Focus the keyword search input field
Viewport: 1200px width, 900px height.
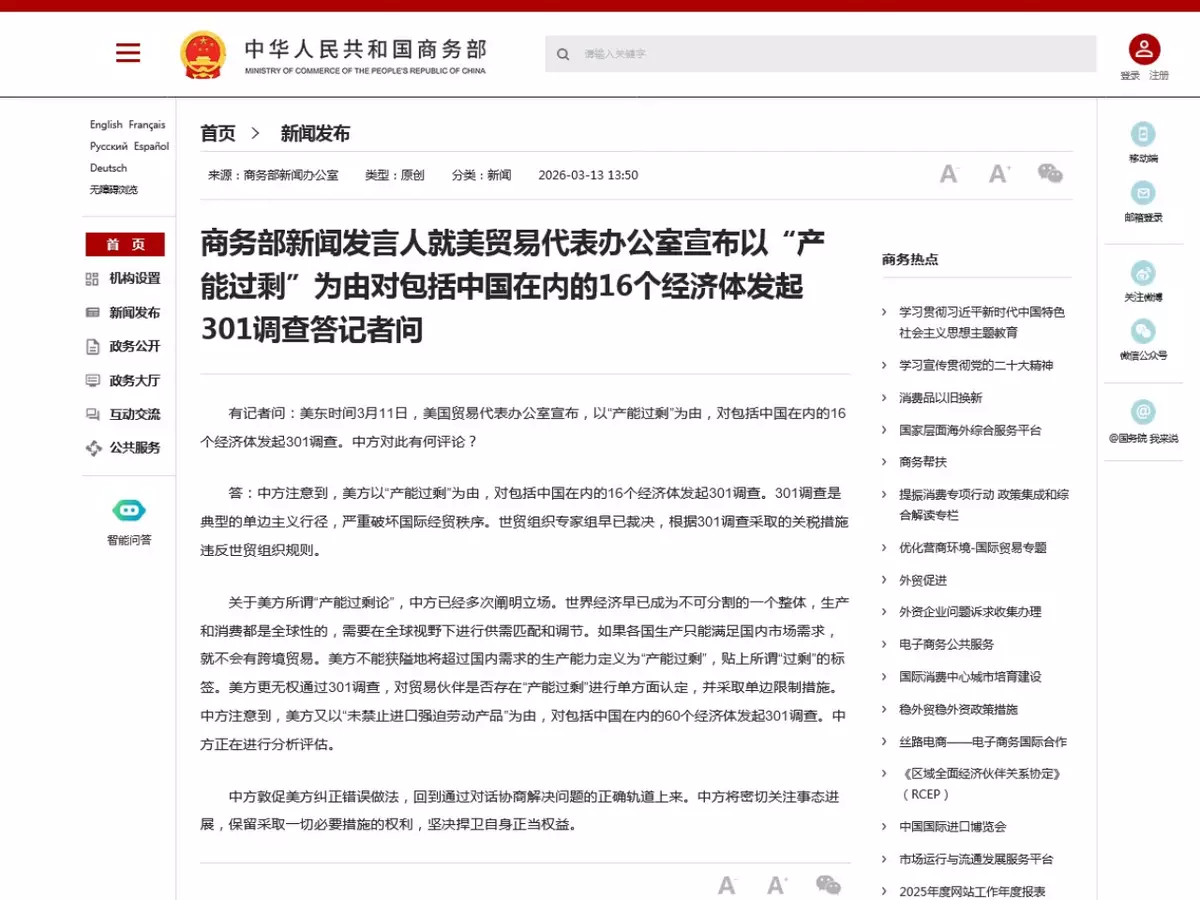[x=830, y=54]
